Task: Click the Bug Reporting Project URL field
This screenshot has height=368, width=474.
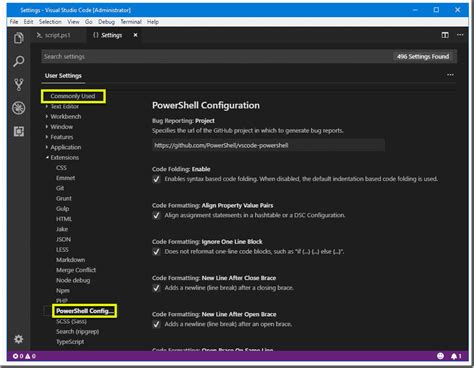Action: click(x=268, y=145)
